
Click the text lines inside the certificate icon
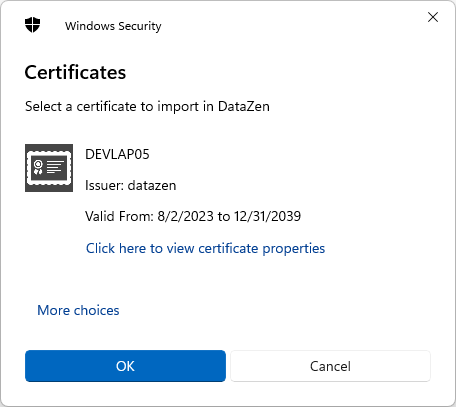(x=55, y=167)
